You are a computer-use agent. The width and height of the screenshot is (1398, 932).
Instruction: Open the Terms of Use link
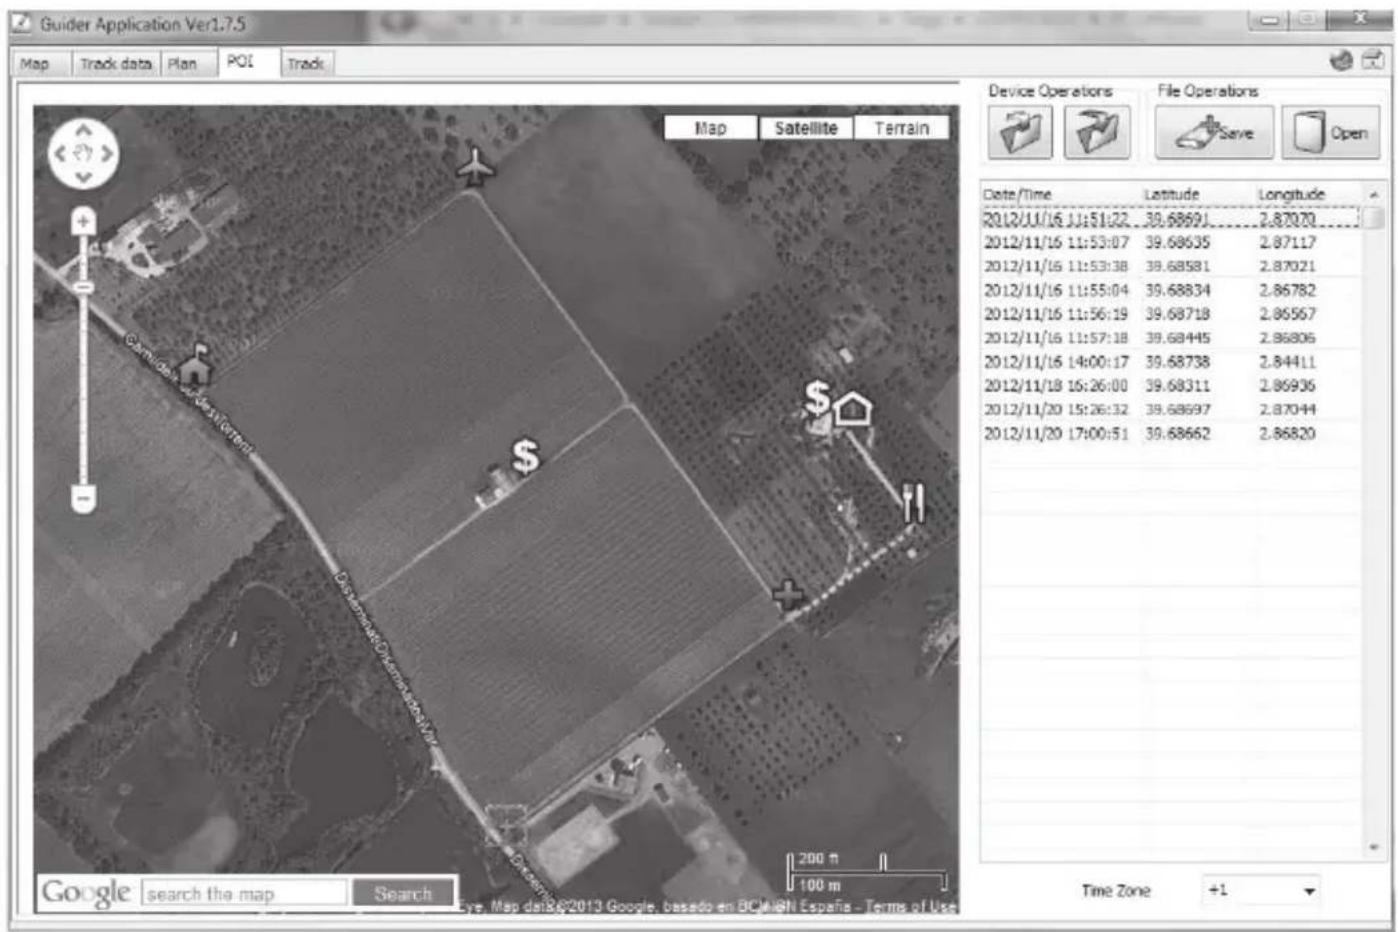pyautogui.click(x=911, y=906)
